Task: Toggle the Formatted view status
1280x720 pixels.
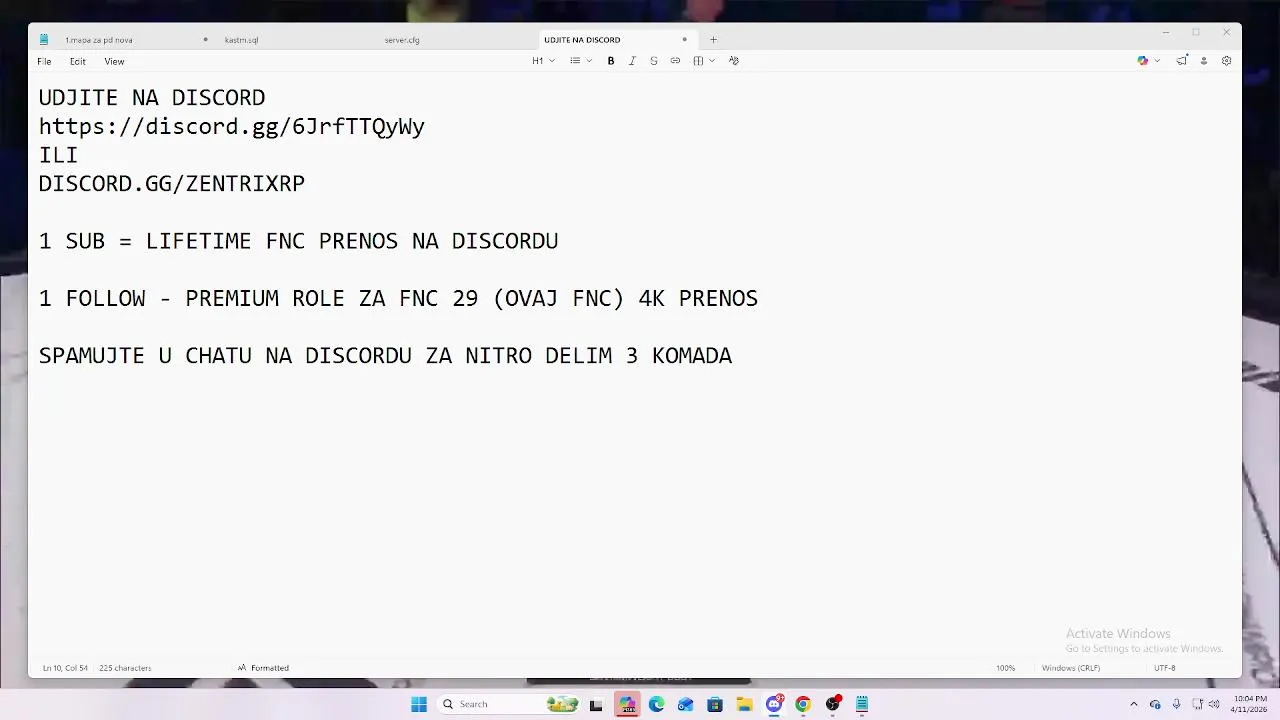Action: [x=263, y=668]
